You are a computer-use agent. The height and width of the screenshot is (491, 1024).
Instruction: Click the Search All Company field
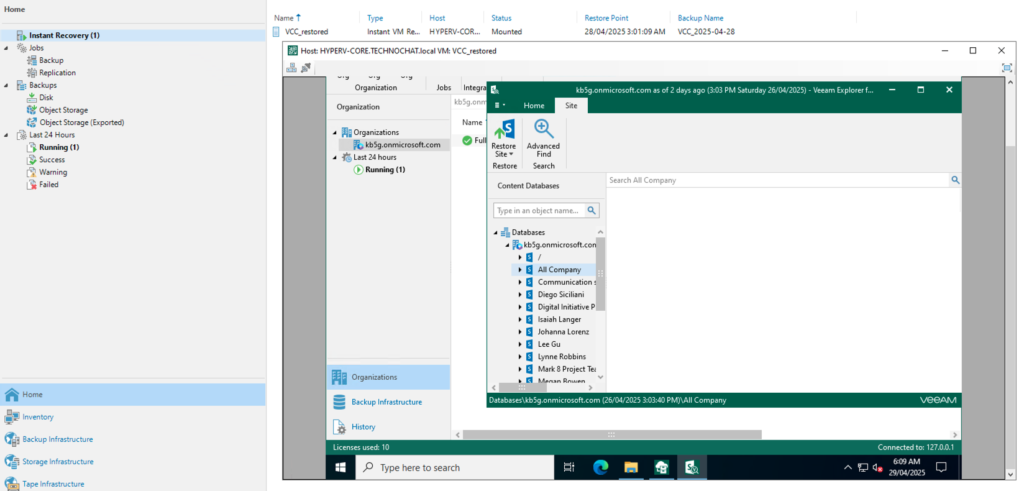coord(776,180)
